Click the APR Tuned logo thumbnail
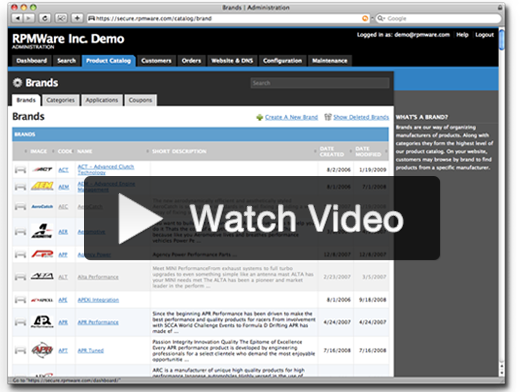The width and height of the screenshot is (520, 392). click(42, 350)
